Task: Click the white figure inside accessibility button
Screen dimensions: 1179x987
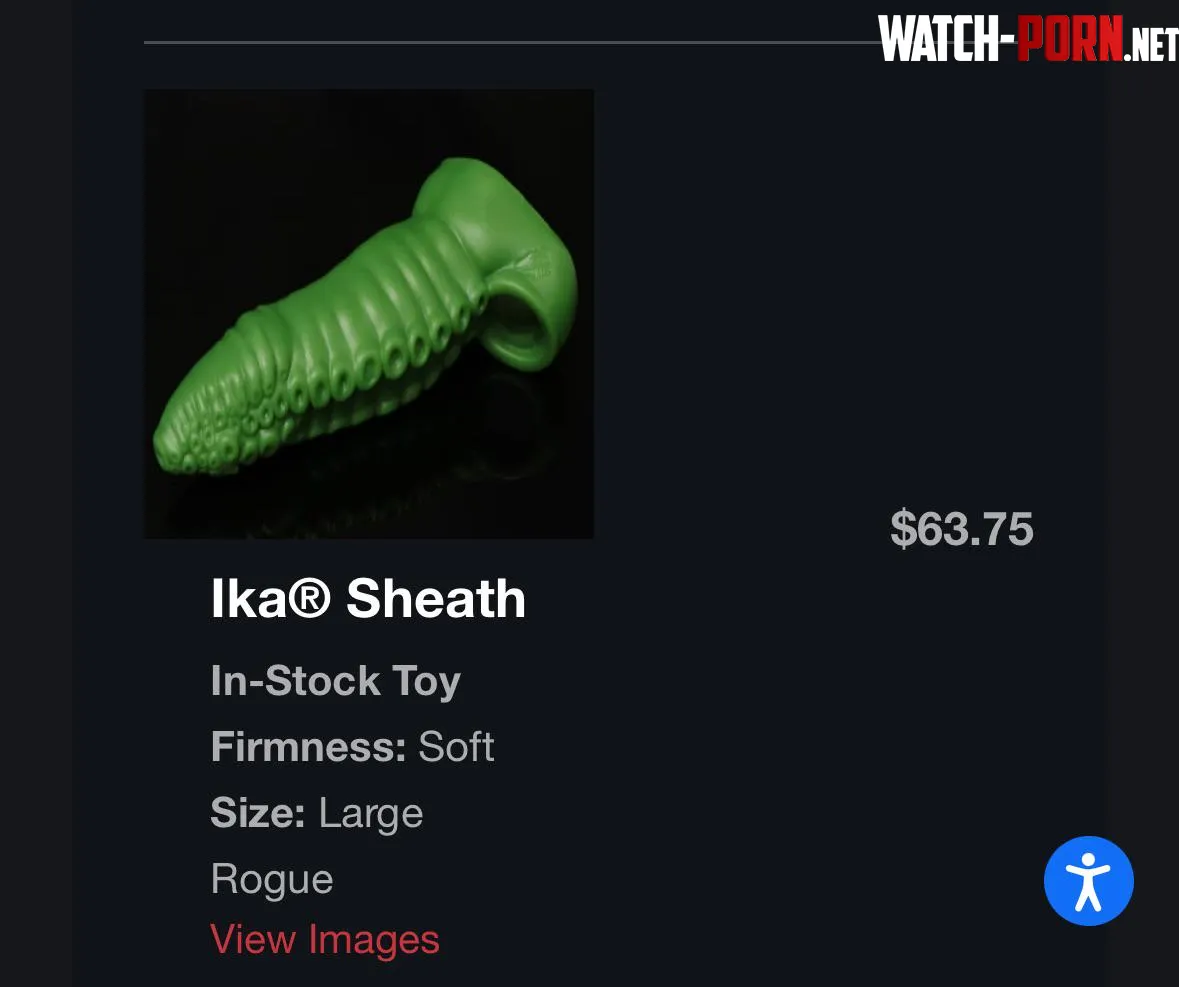Action: [1088, 881]
